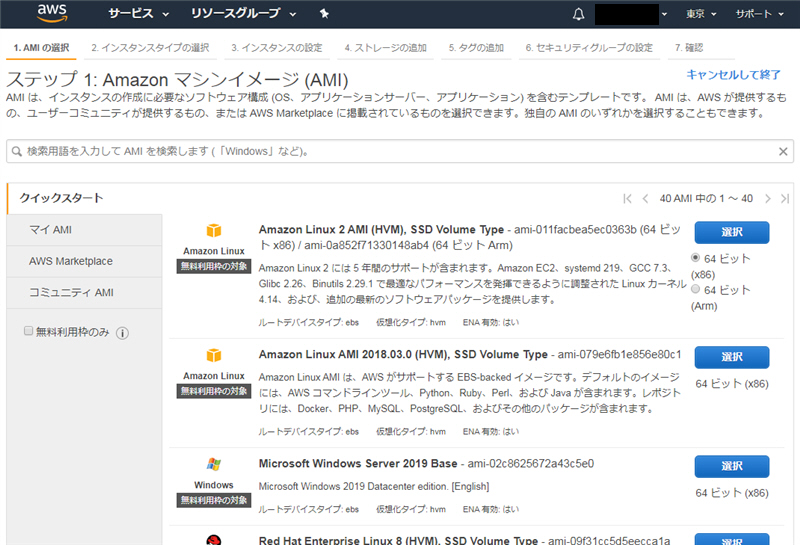This screenshot has height=545, width=800.
Task: Click the Microsoft Windows Server 2019 Base title
Action: (358, 464)
